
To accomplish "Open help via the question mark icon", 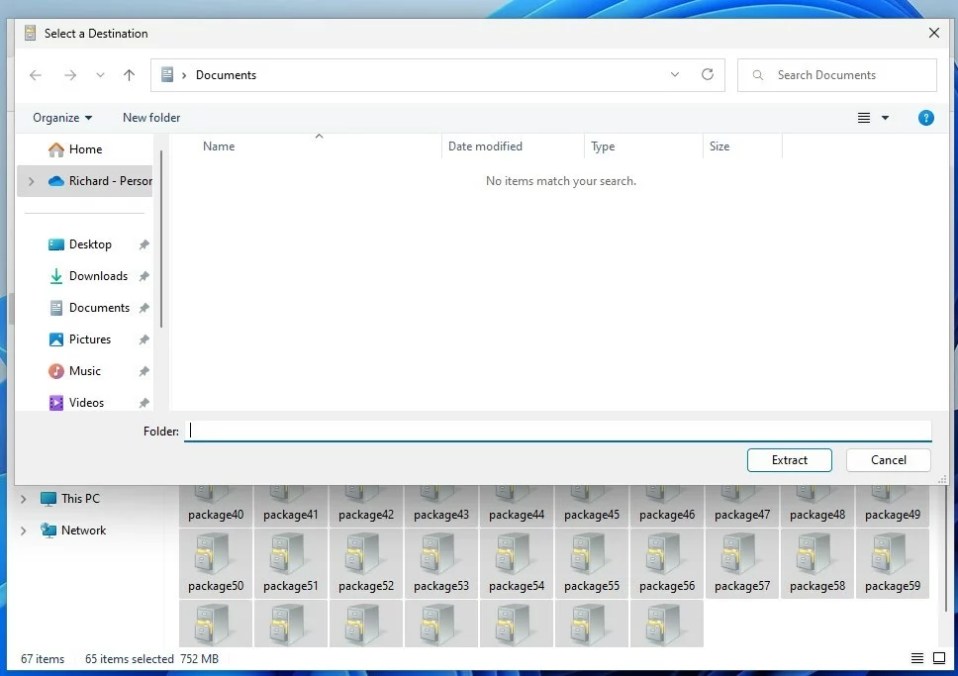I will 925,118.
